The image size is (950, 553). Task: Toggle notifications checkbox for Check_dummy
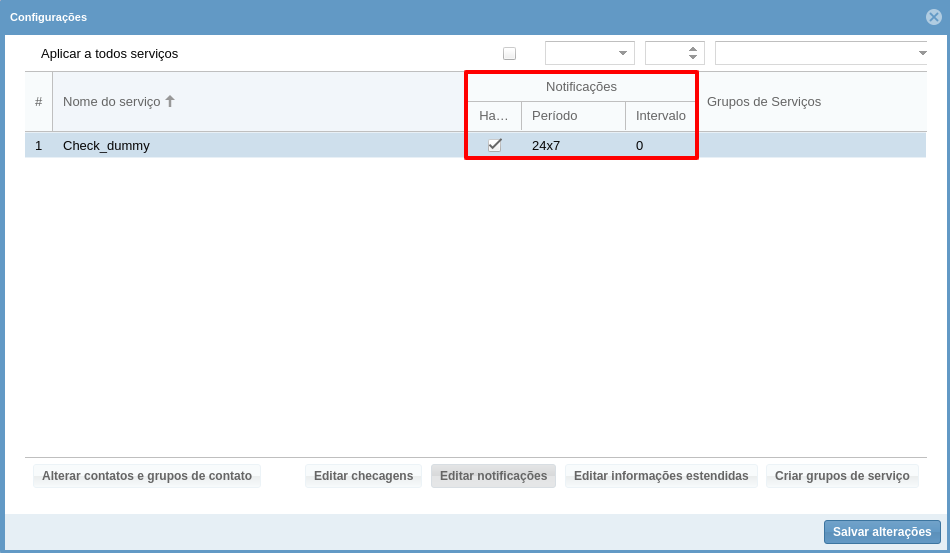[x=494, y=145]
